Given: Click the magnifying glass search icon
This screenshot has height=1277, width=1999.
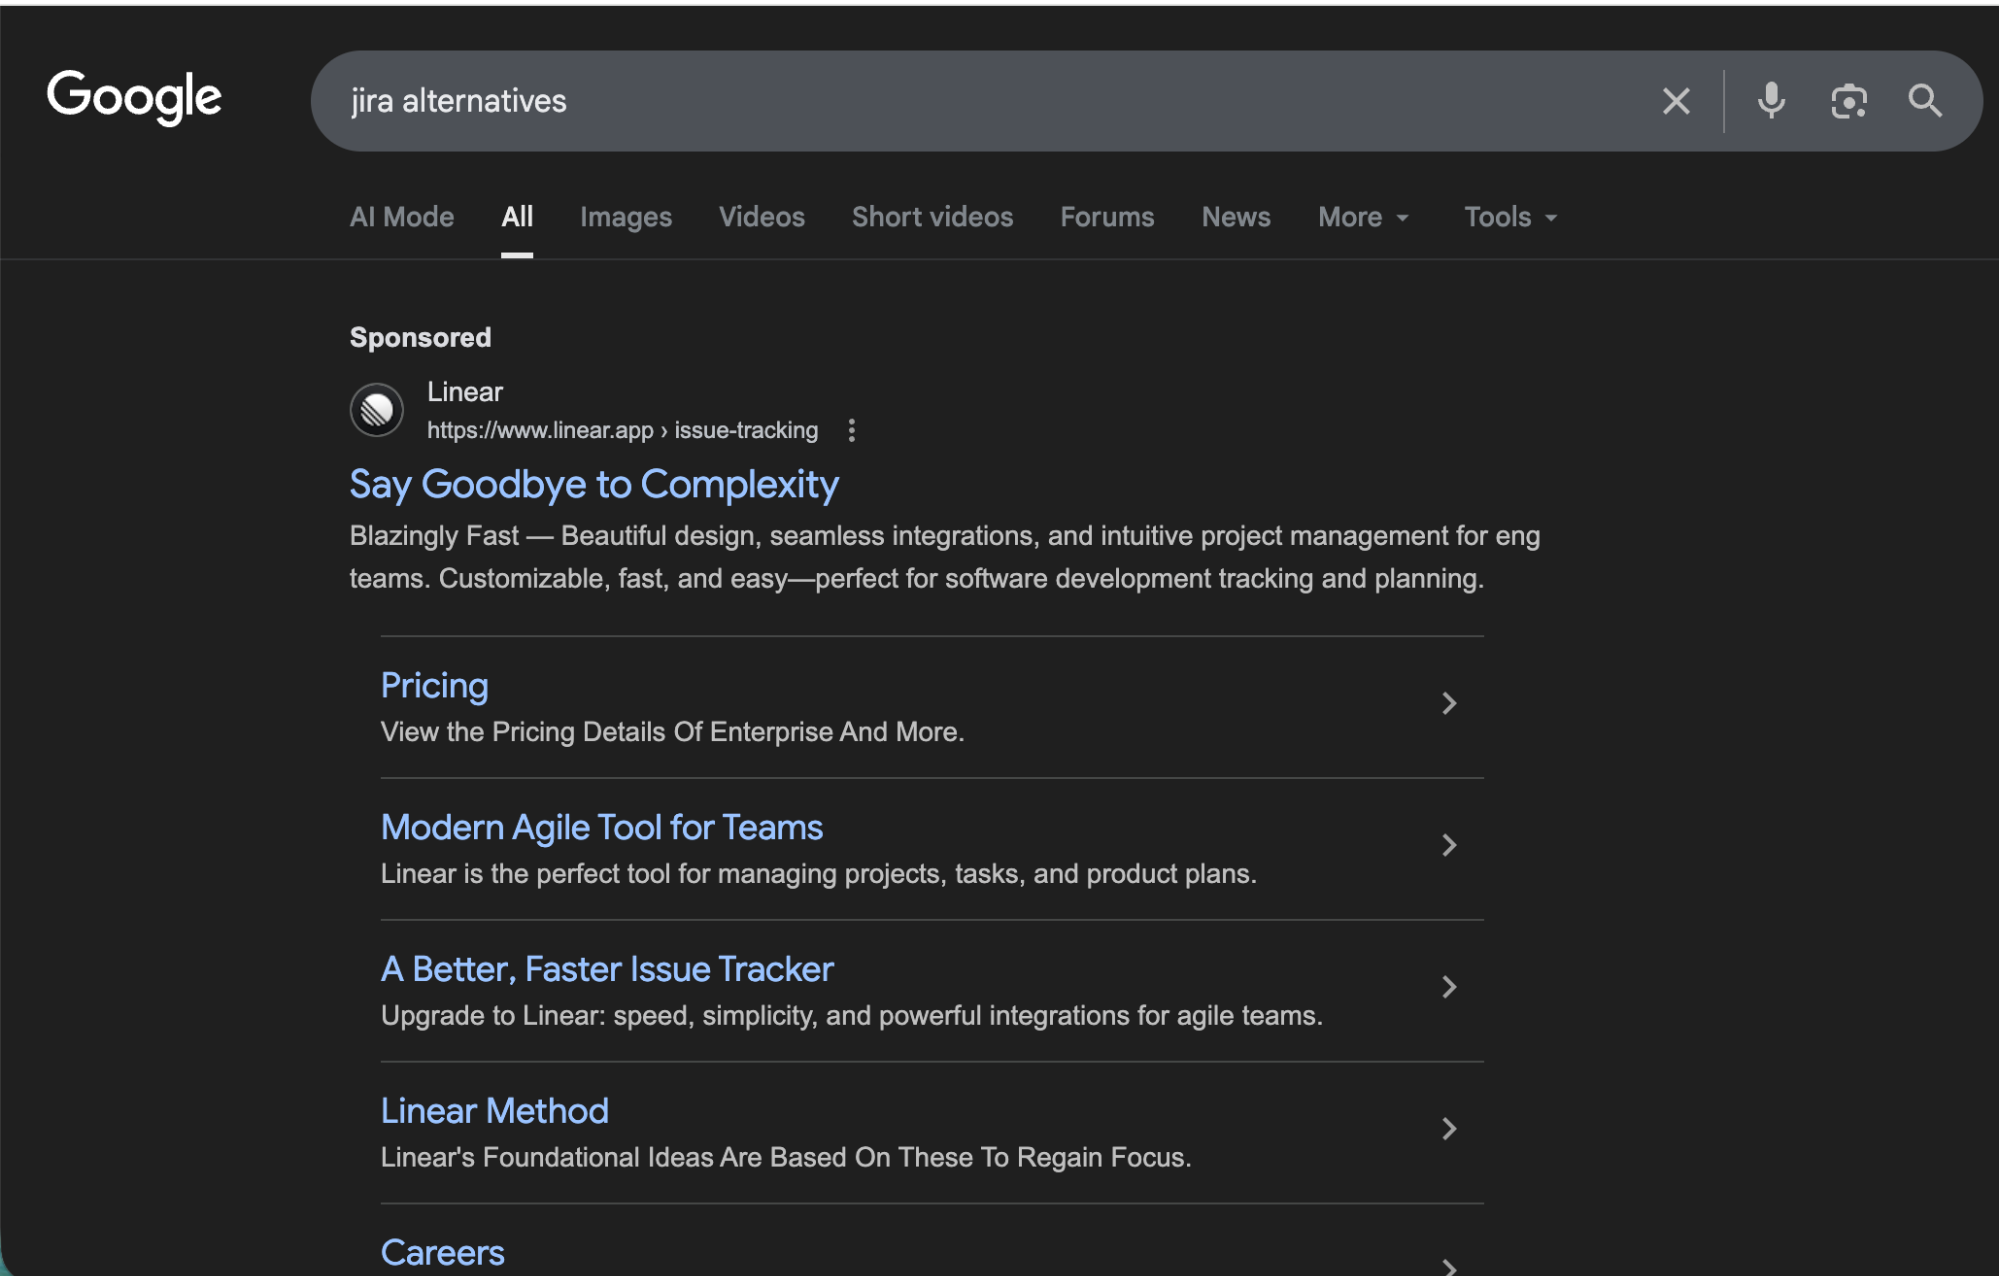Looking at the screenshot, I should (x=1924, y=101).
